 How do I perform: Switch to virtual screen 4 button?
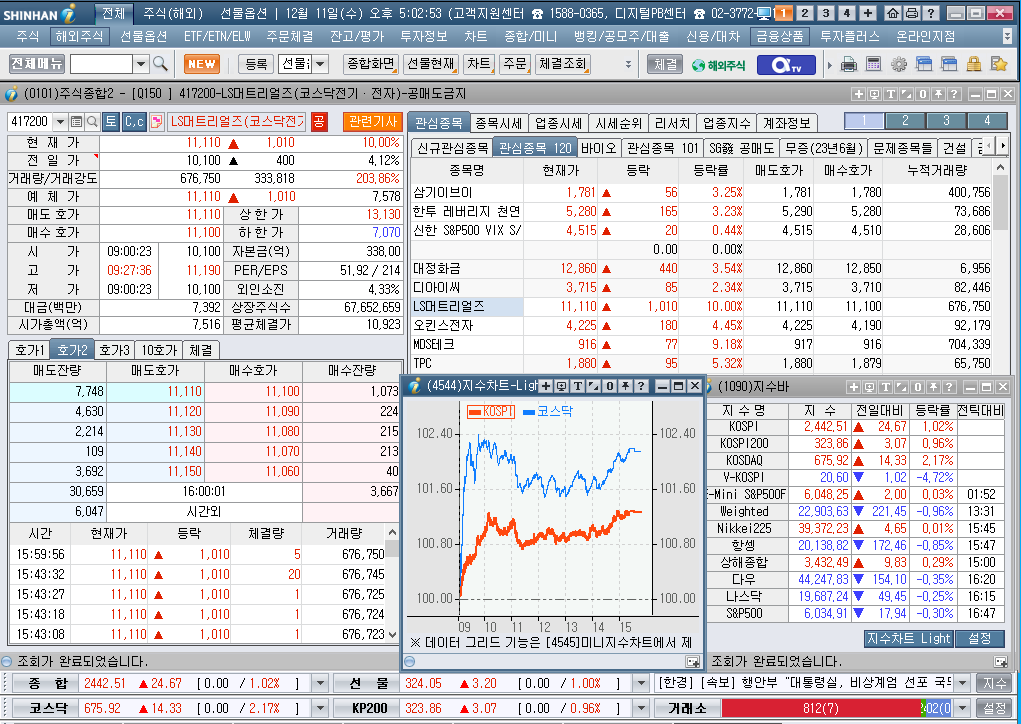tap(846, 12)
